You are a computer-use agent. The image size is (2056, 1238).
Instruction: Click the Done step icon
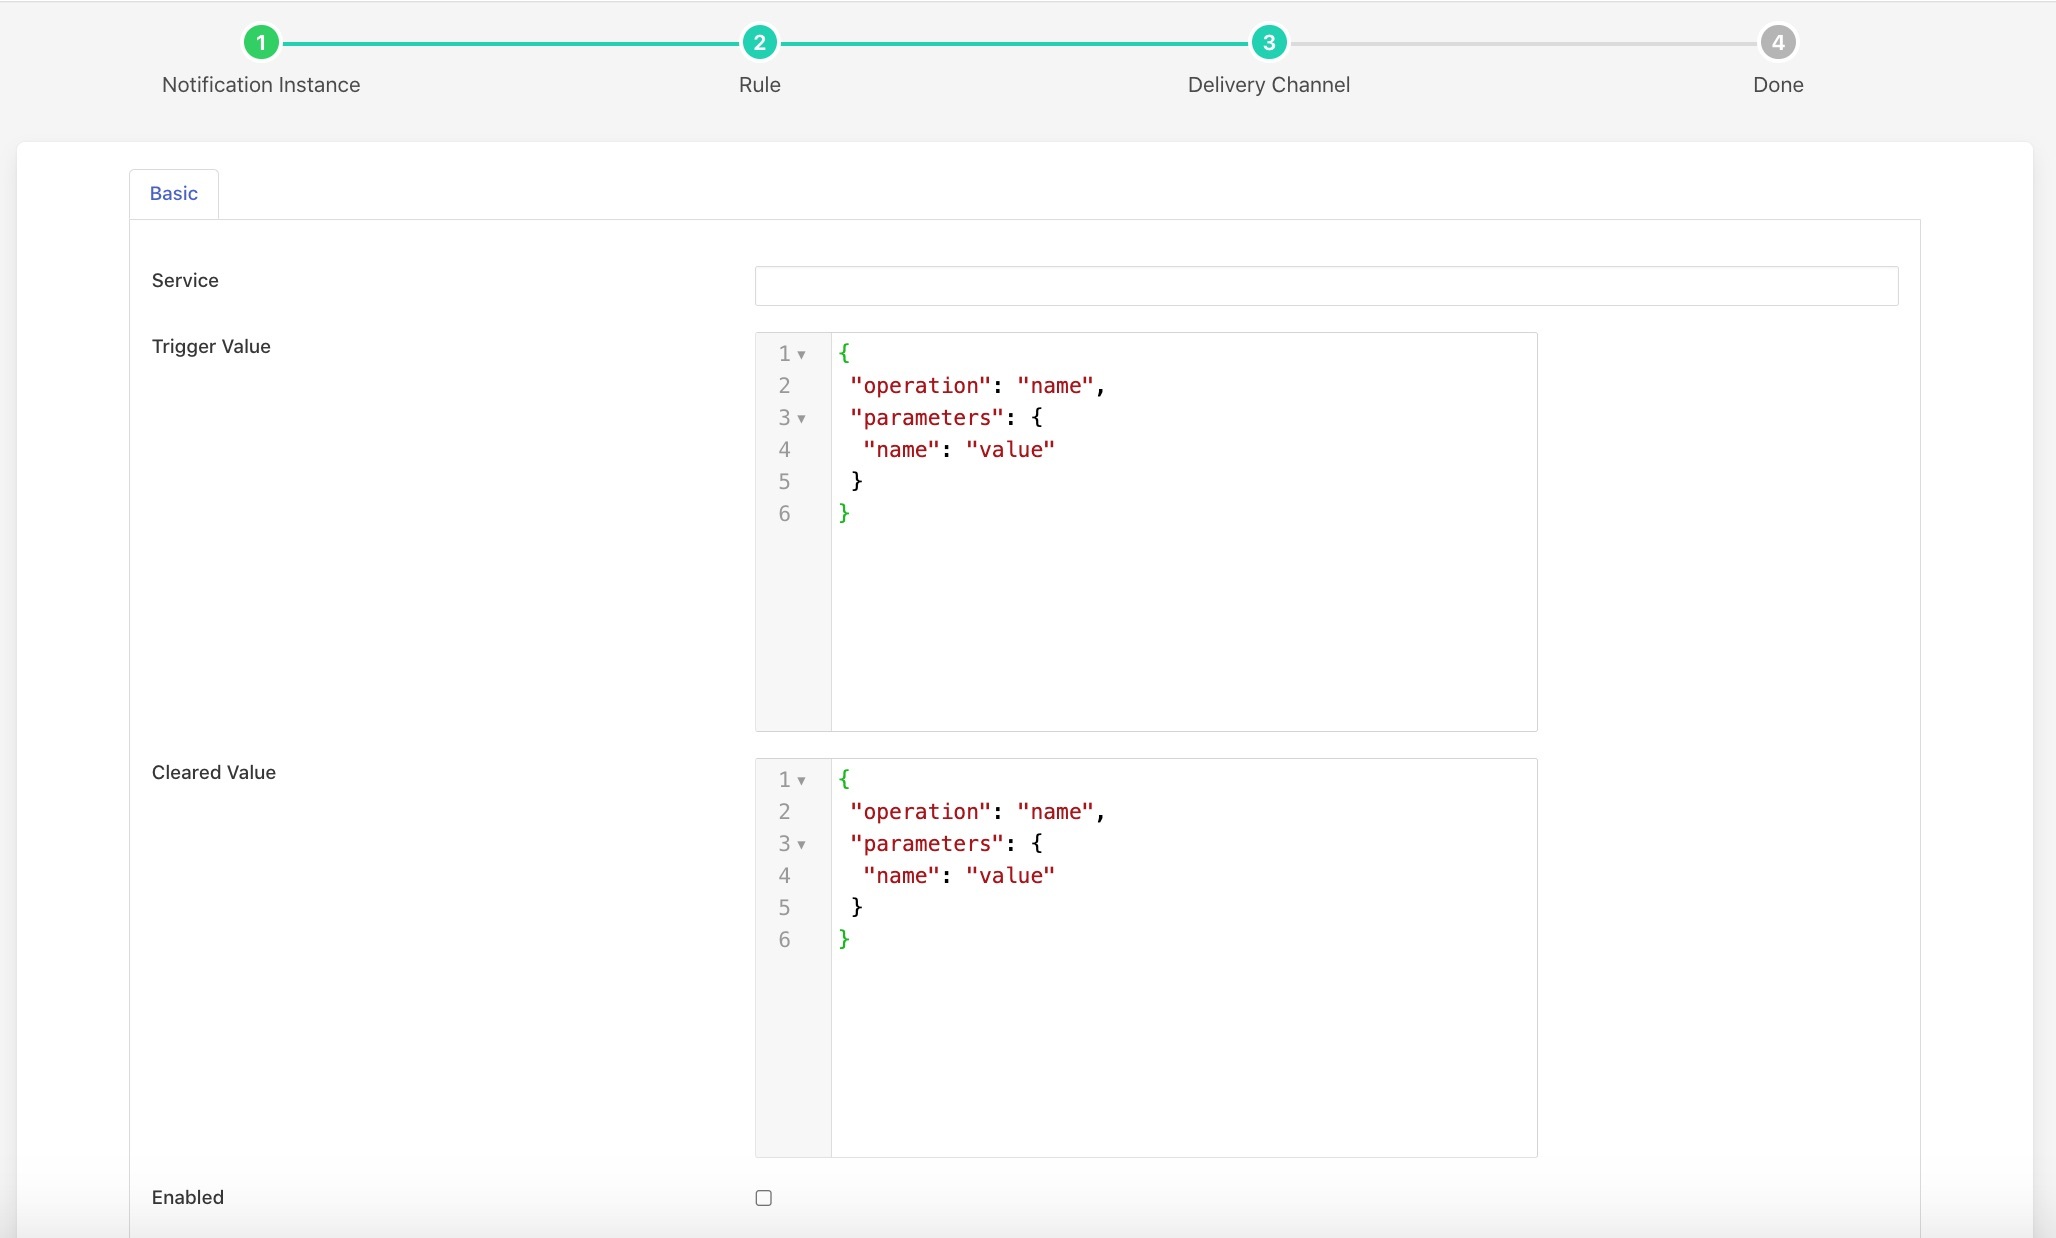[x=1776, y=41]
